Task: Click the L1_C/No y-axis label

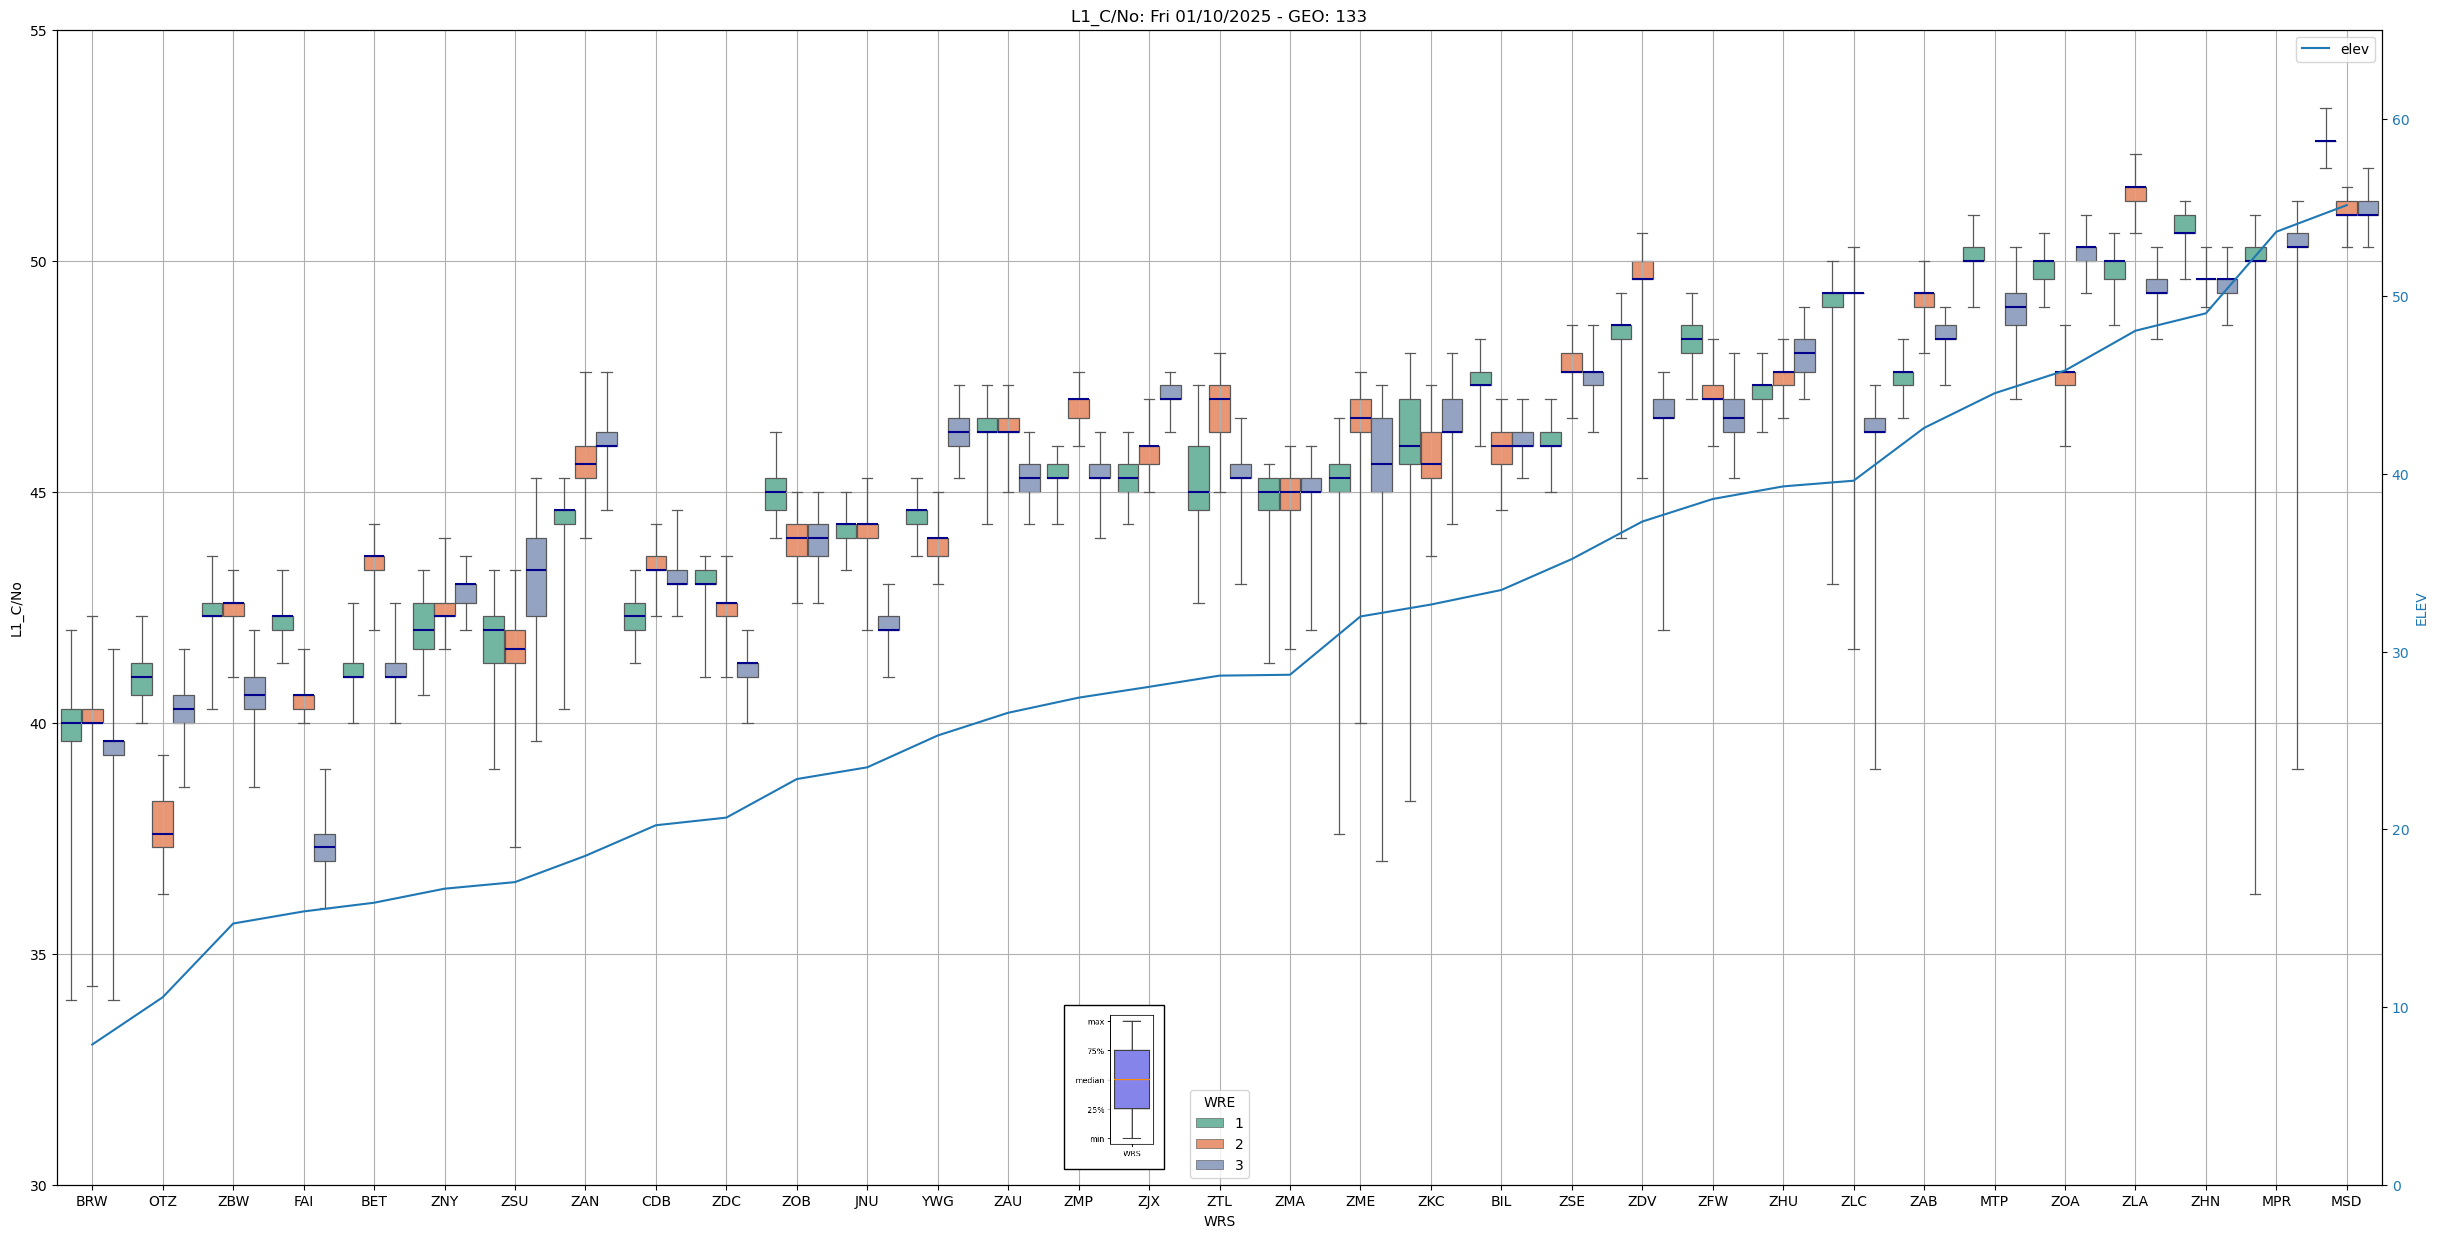Action: click(16, 609)
